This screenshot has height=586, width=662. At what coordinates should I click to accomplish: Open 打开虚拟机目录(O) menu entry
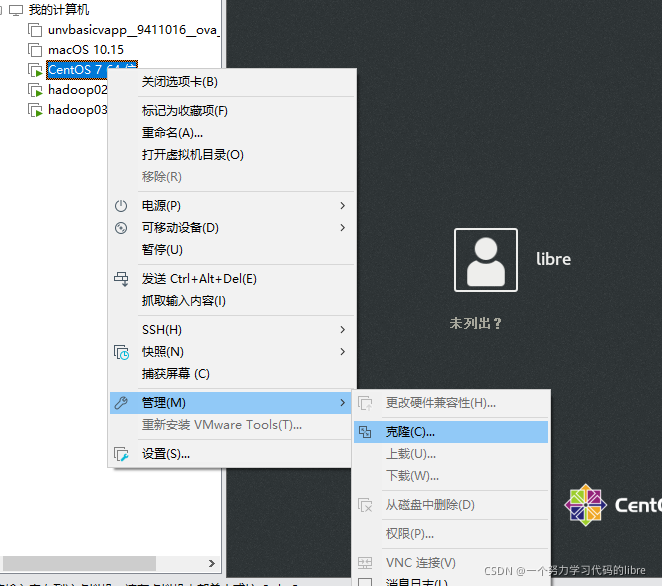[231, 155]
